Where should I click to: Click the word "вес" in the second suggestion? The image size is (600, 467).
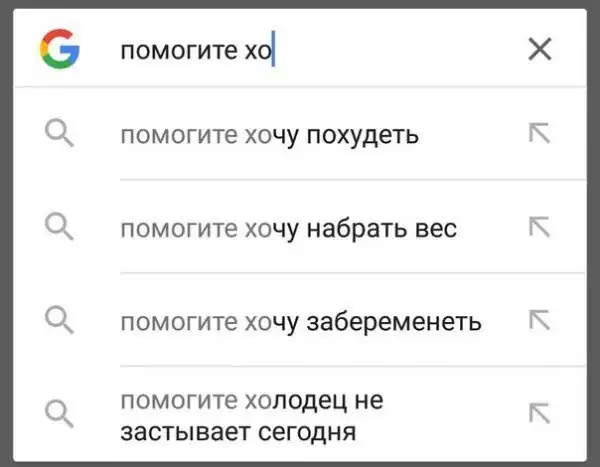[x=435, y=228]
